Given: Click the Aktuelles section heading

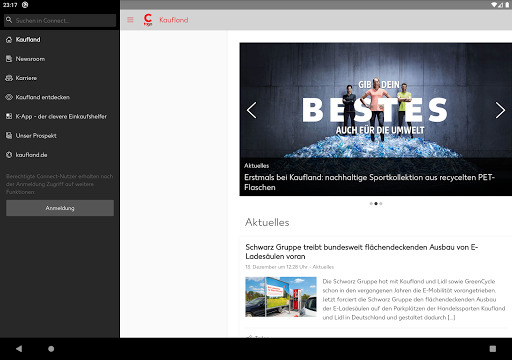Looking at the screenshot, I should 267,222.
